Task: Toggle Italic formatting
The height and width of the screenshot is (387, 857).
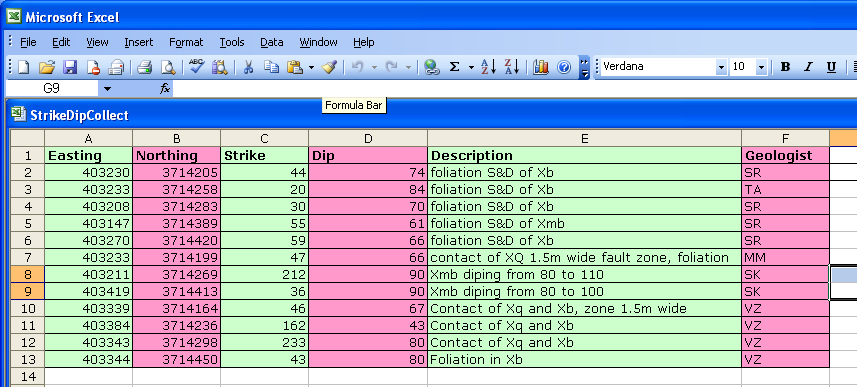Action: tap(808, 67)
